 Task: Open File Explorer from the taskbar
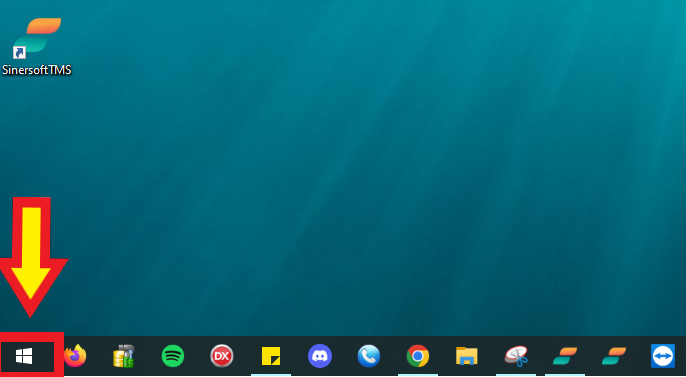(467, 356)
